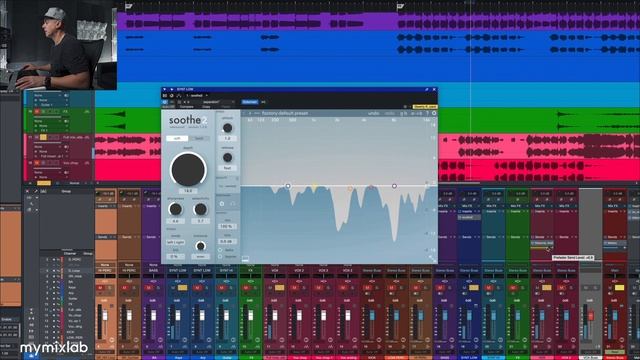Click the large depth knob in soothe2
This screenshot has width=640, height=360.
point(188,169)
